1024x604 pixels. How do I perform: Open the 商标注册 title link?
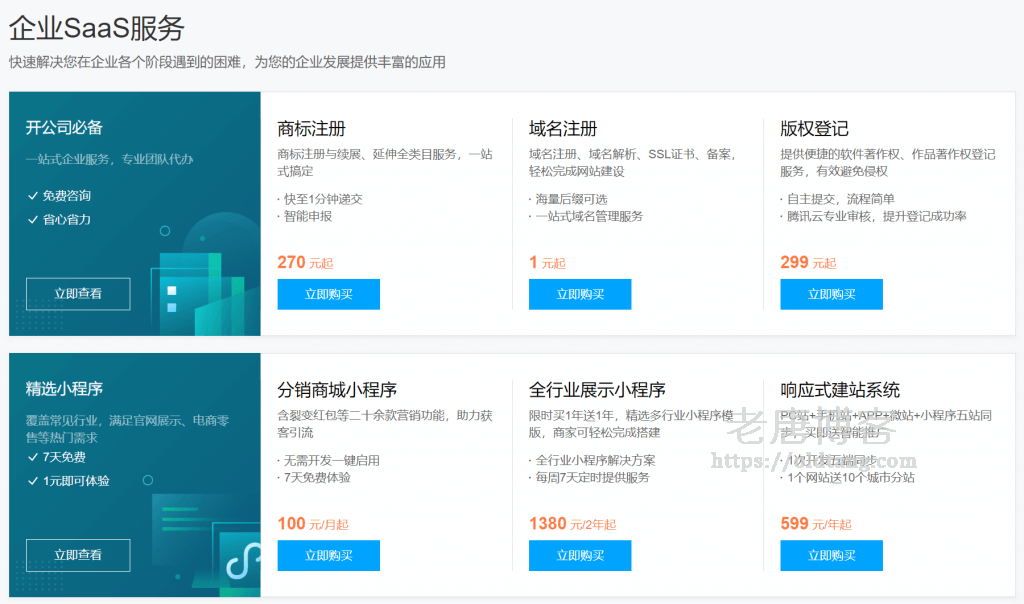point(311,129)
